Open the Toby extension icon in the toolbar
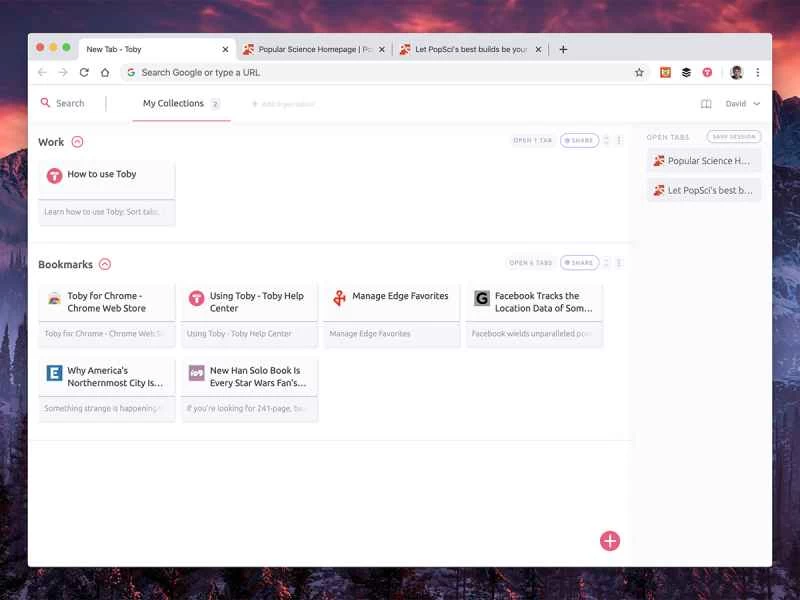This screenshot has height=600, width=800. click(708, 72)
